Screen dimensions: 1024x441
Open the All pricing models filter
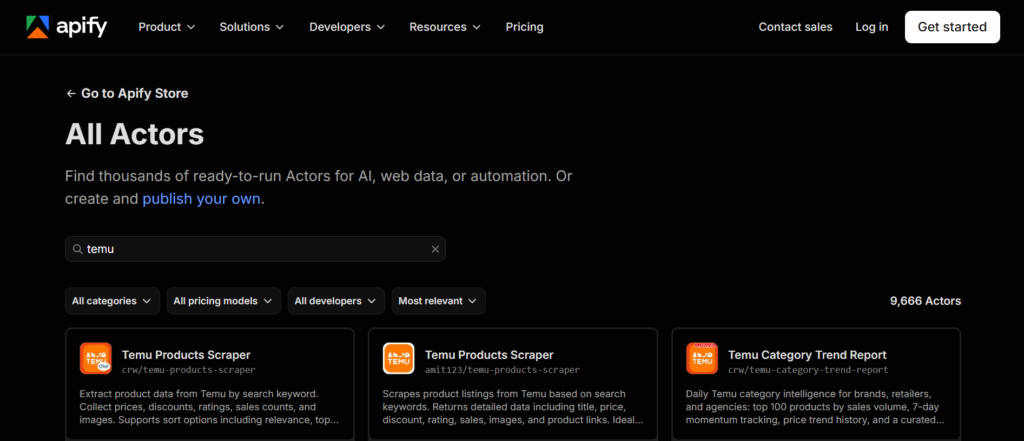(x=224, y=301)
